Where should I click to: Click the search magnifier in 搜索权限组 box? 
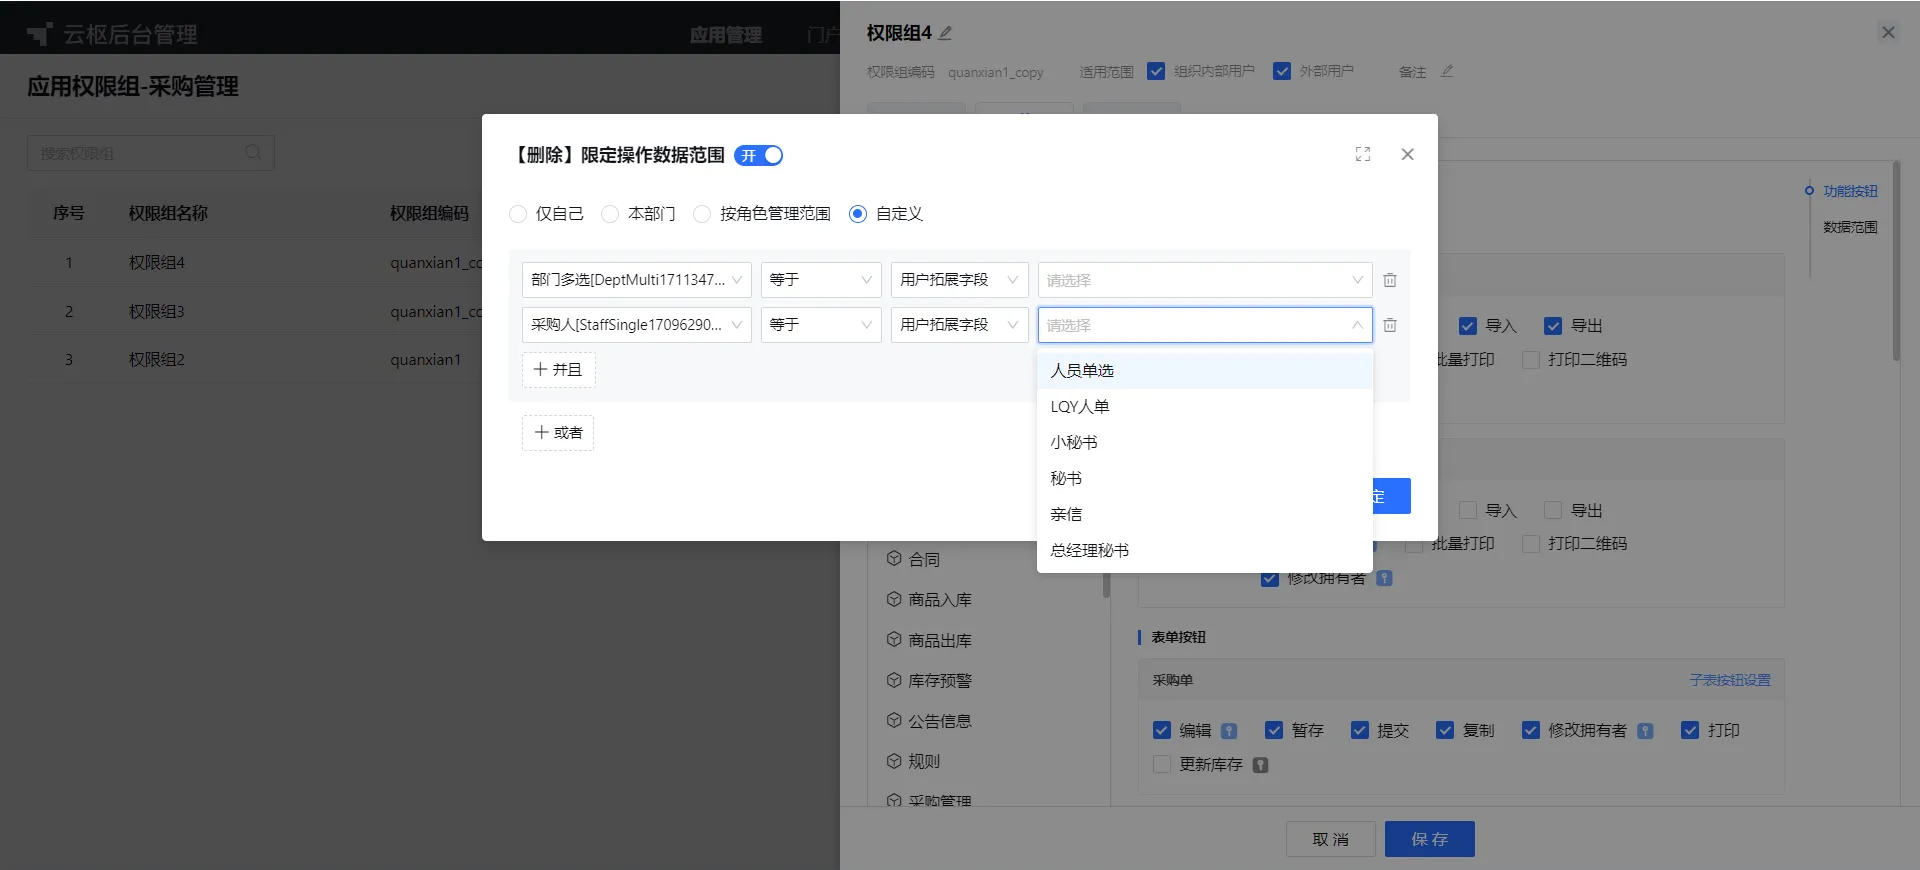pyautogui.click(x=253, y=152)
